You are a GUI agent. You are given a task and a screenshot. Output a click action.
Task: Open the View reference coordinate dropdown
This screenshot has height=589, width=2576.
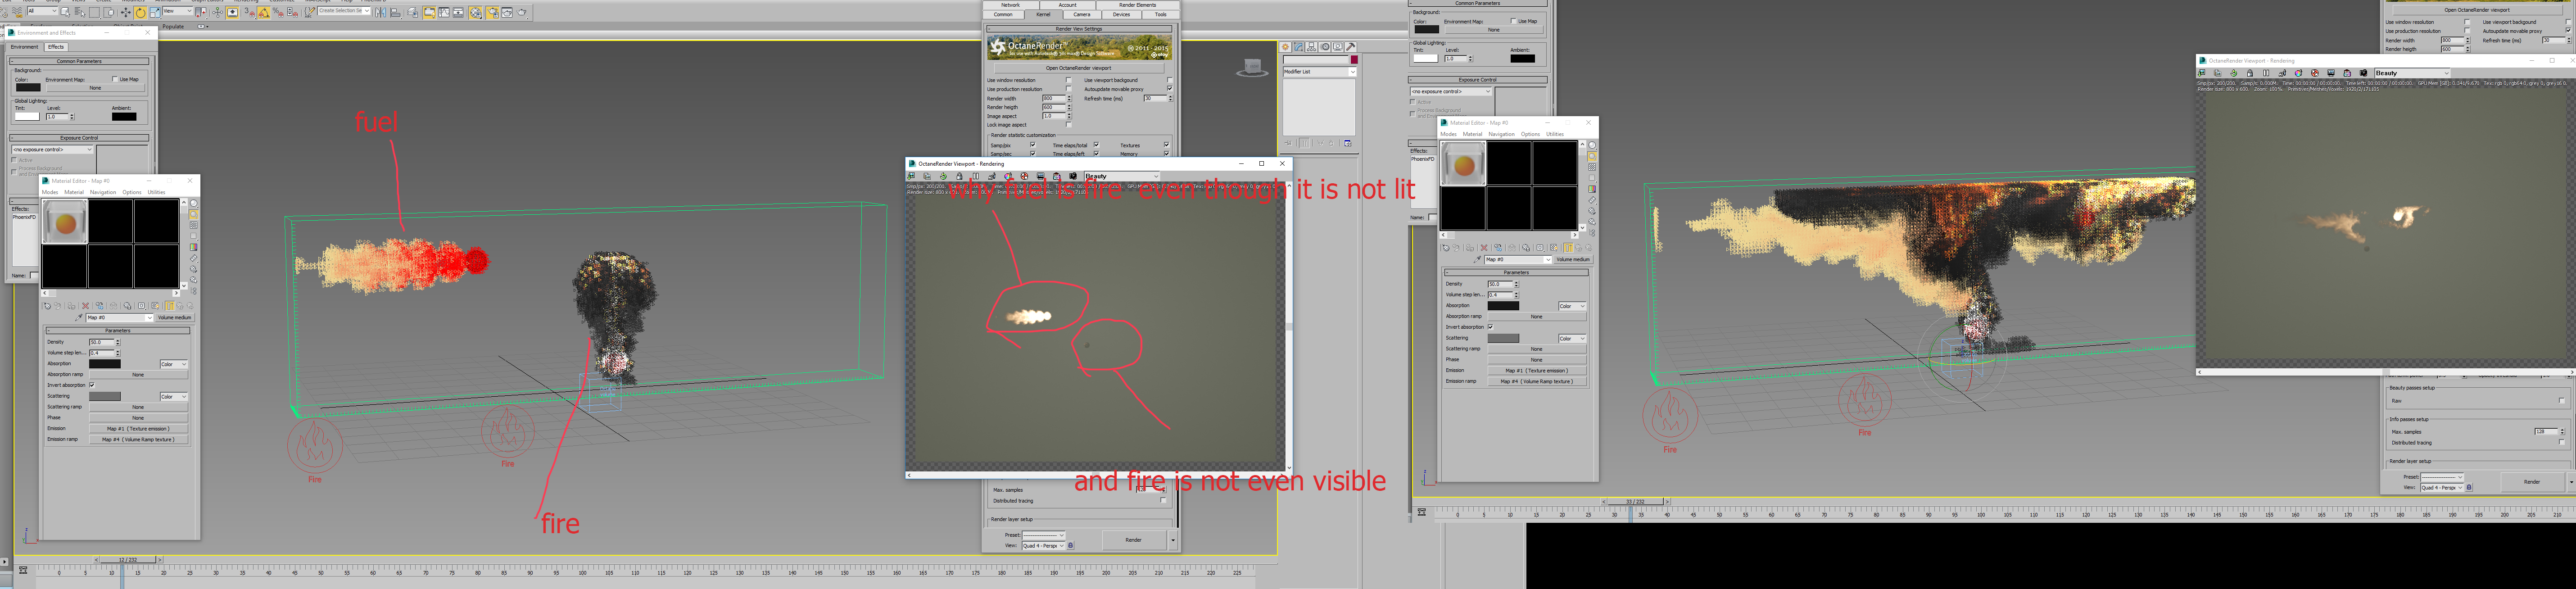(177, 11)
